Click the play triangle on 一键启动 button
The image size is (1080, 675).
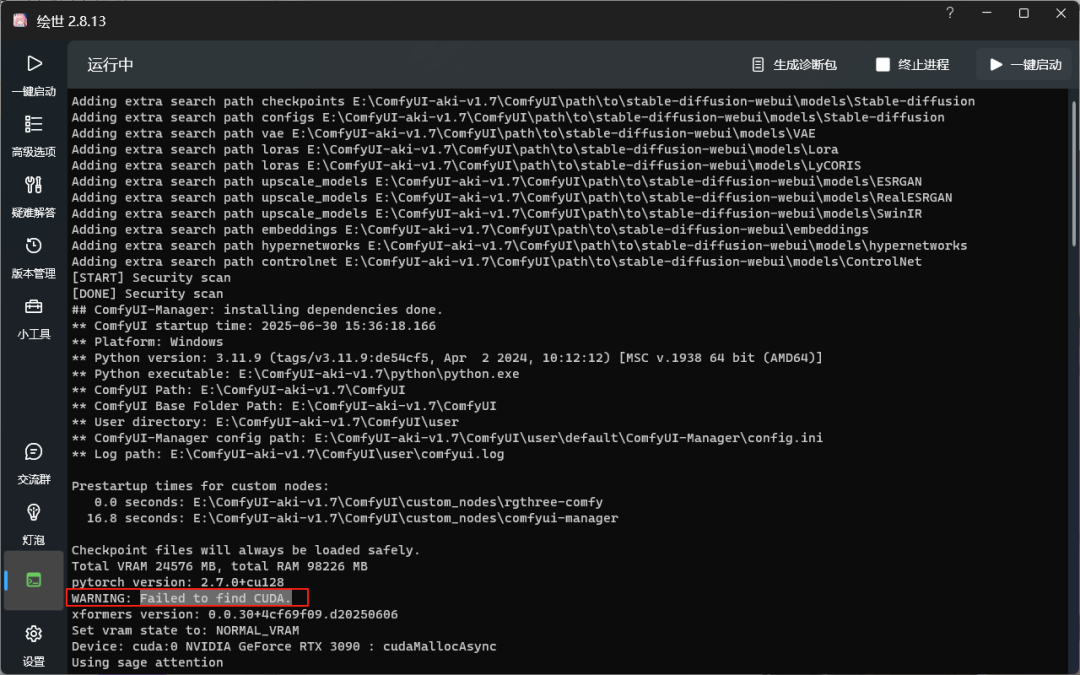point(994,64)
